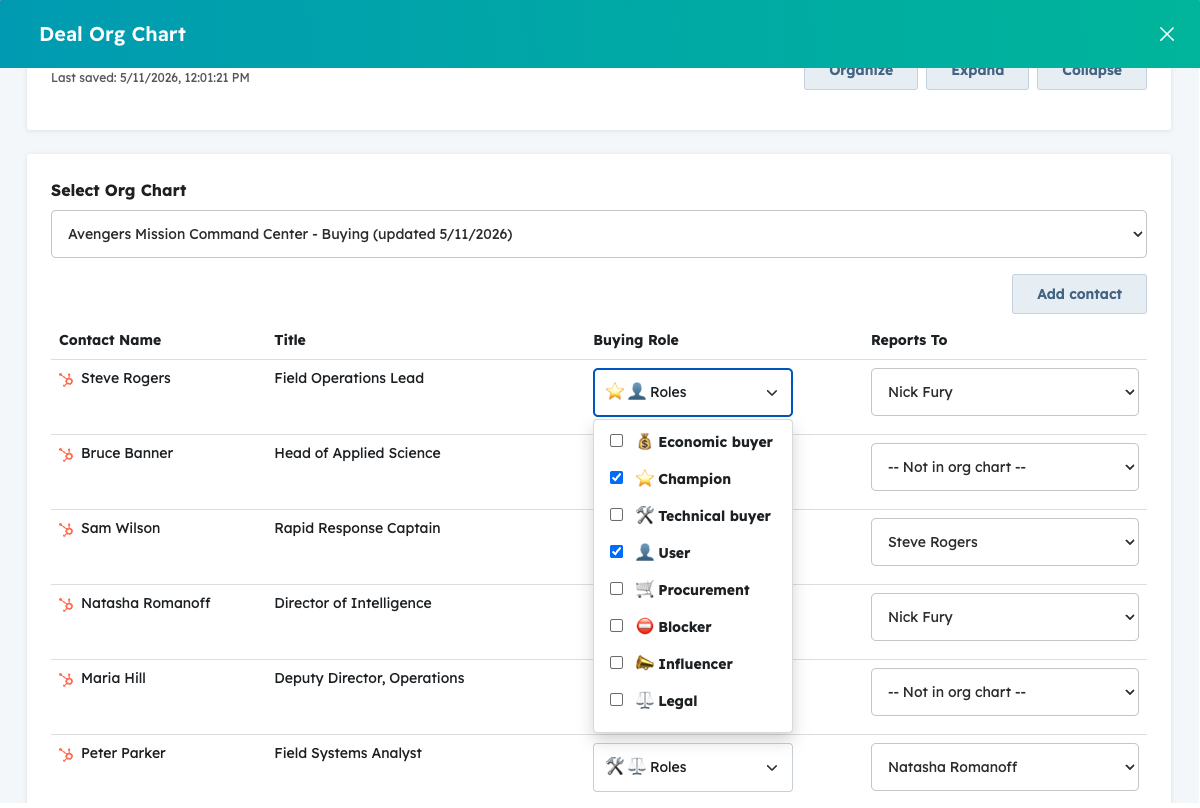The height and width of the screenshot is (808, 1200).
Task: Open Sam Wilson's Reports To dropdown
Action: click(x=1005, y=542)
